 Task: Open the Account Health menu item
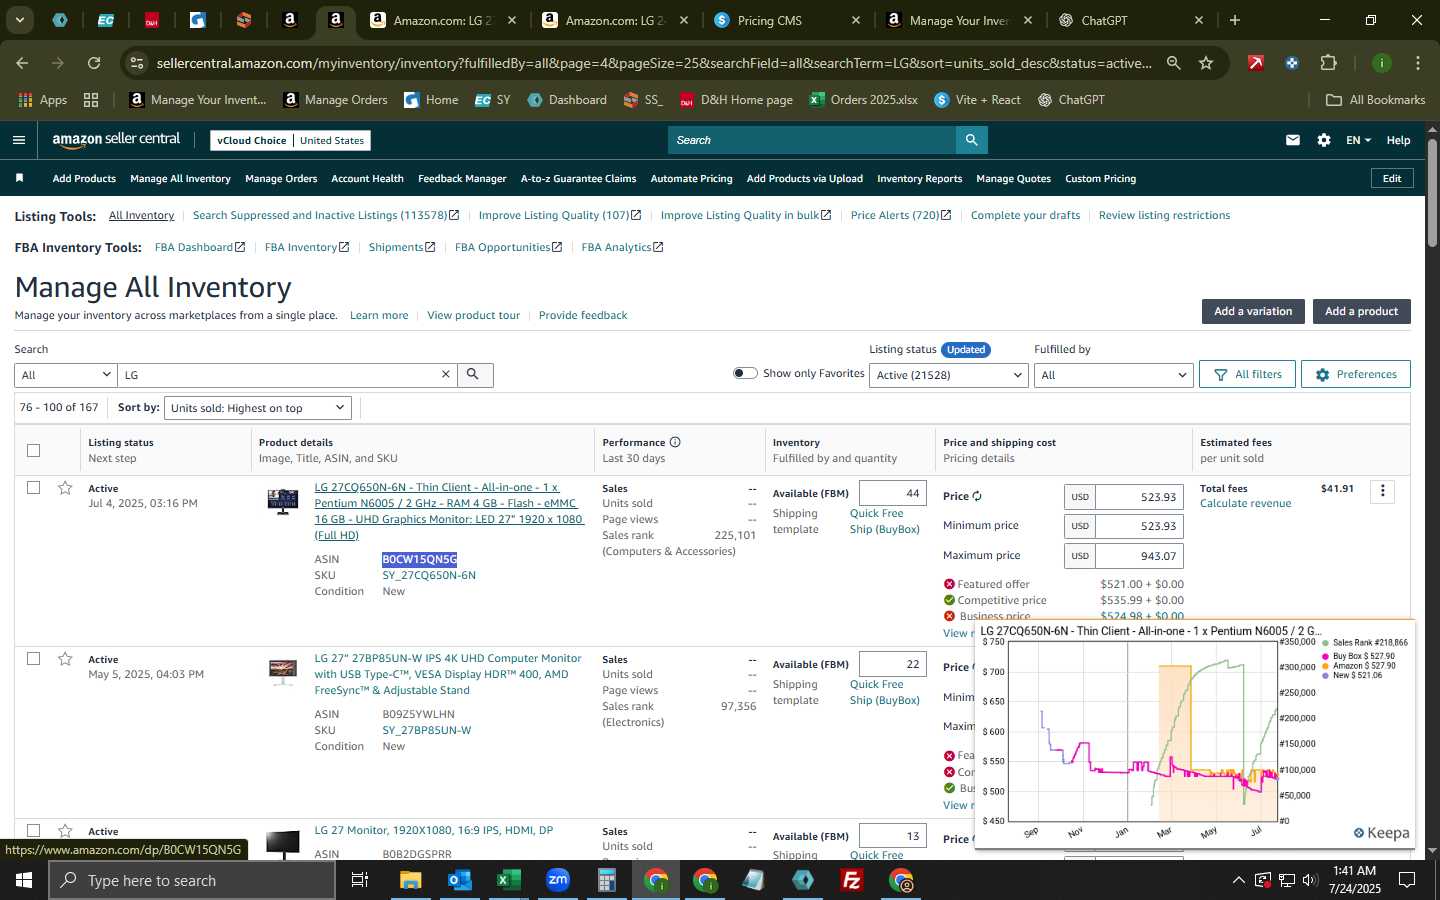(x=367, y=178)
